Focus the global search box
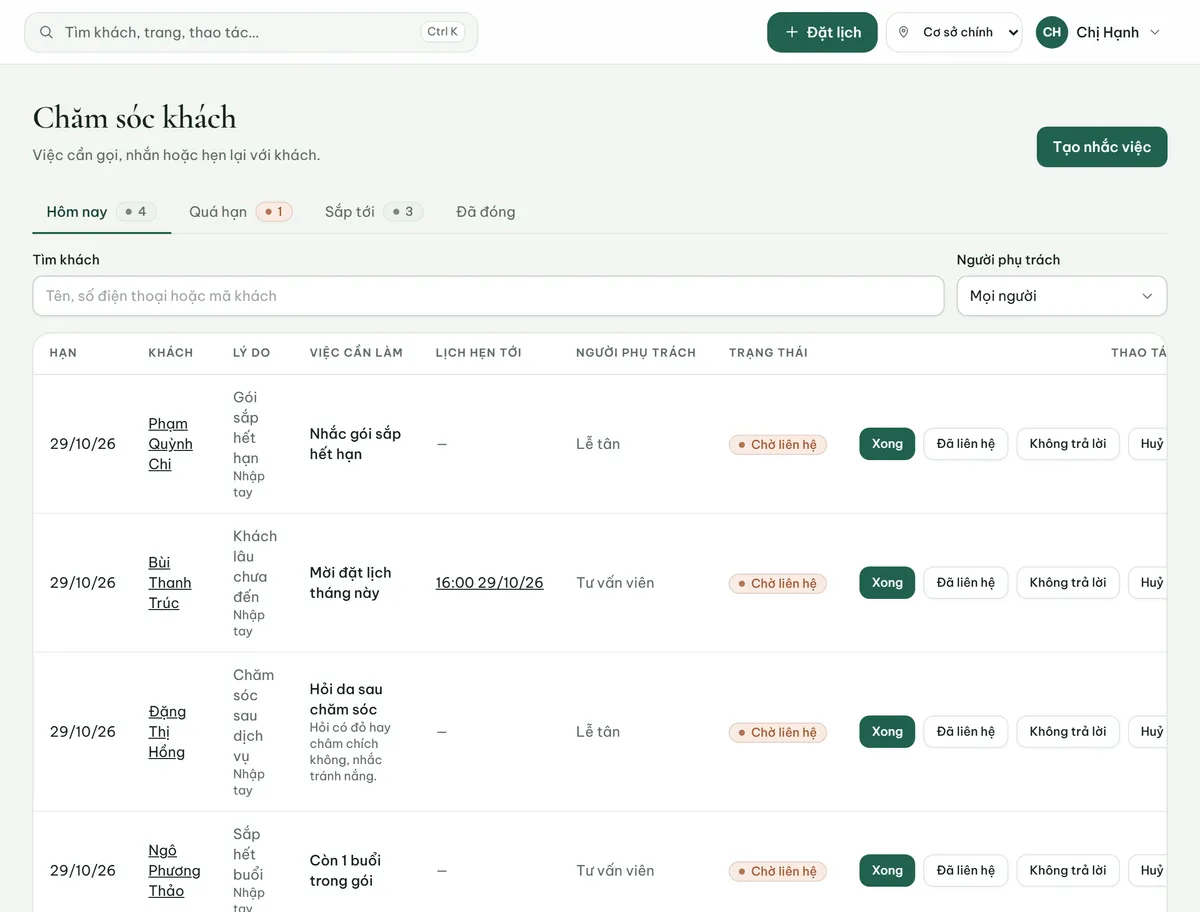The width and height of the screenshot is (1200, 912). pos(251,32)
